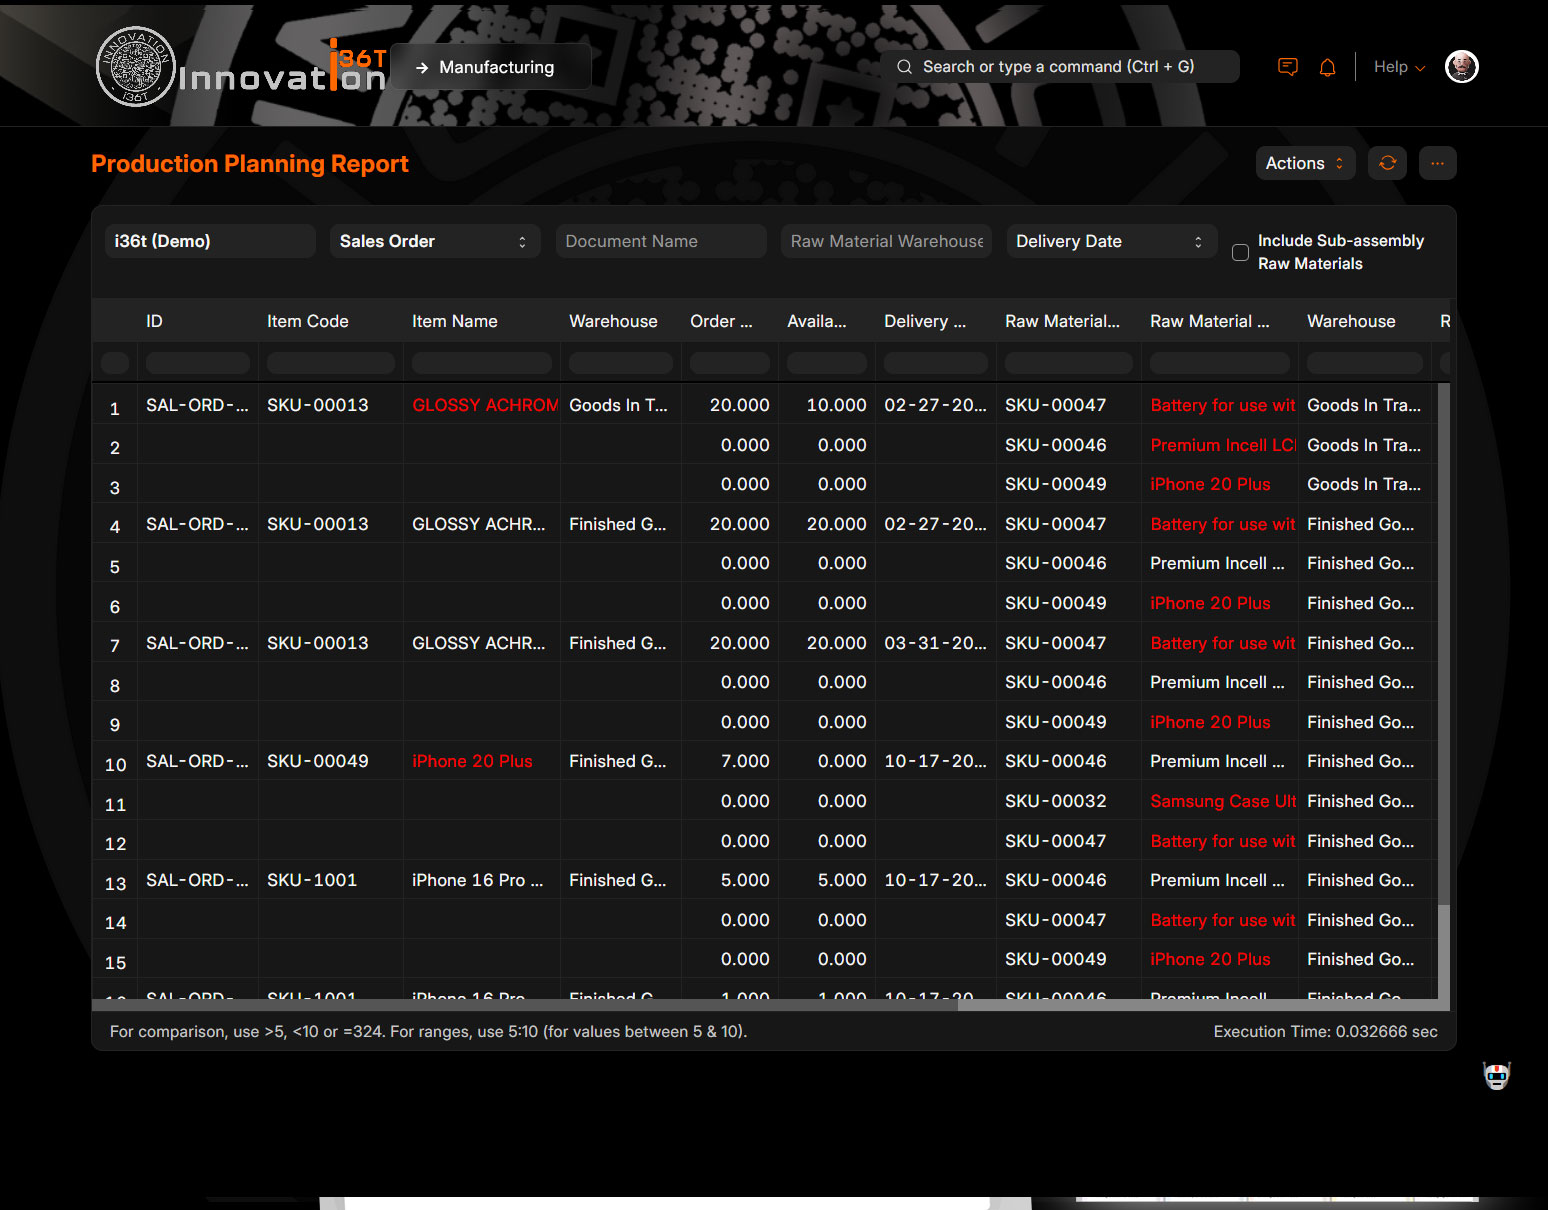Open the Help menu
The width and height of the screenshot is (1548, 1210).
[x=1398, y=67]
